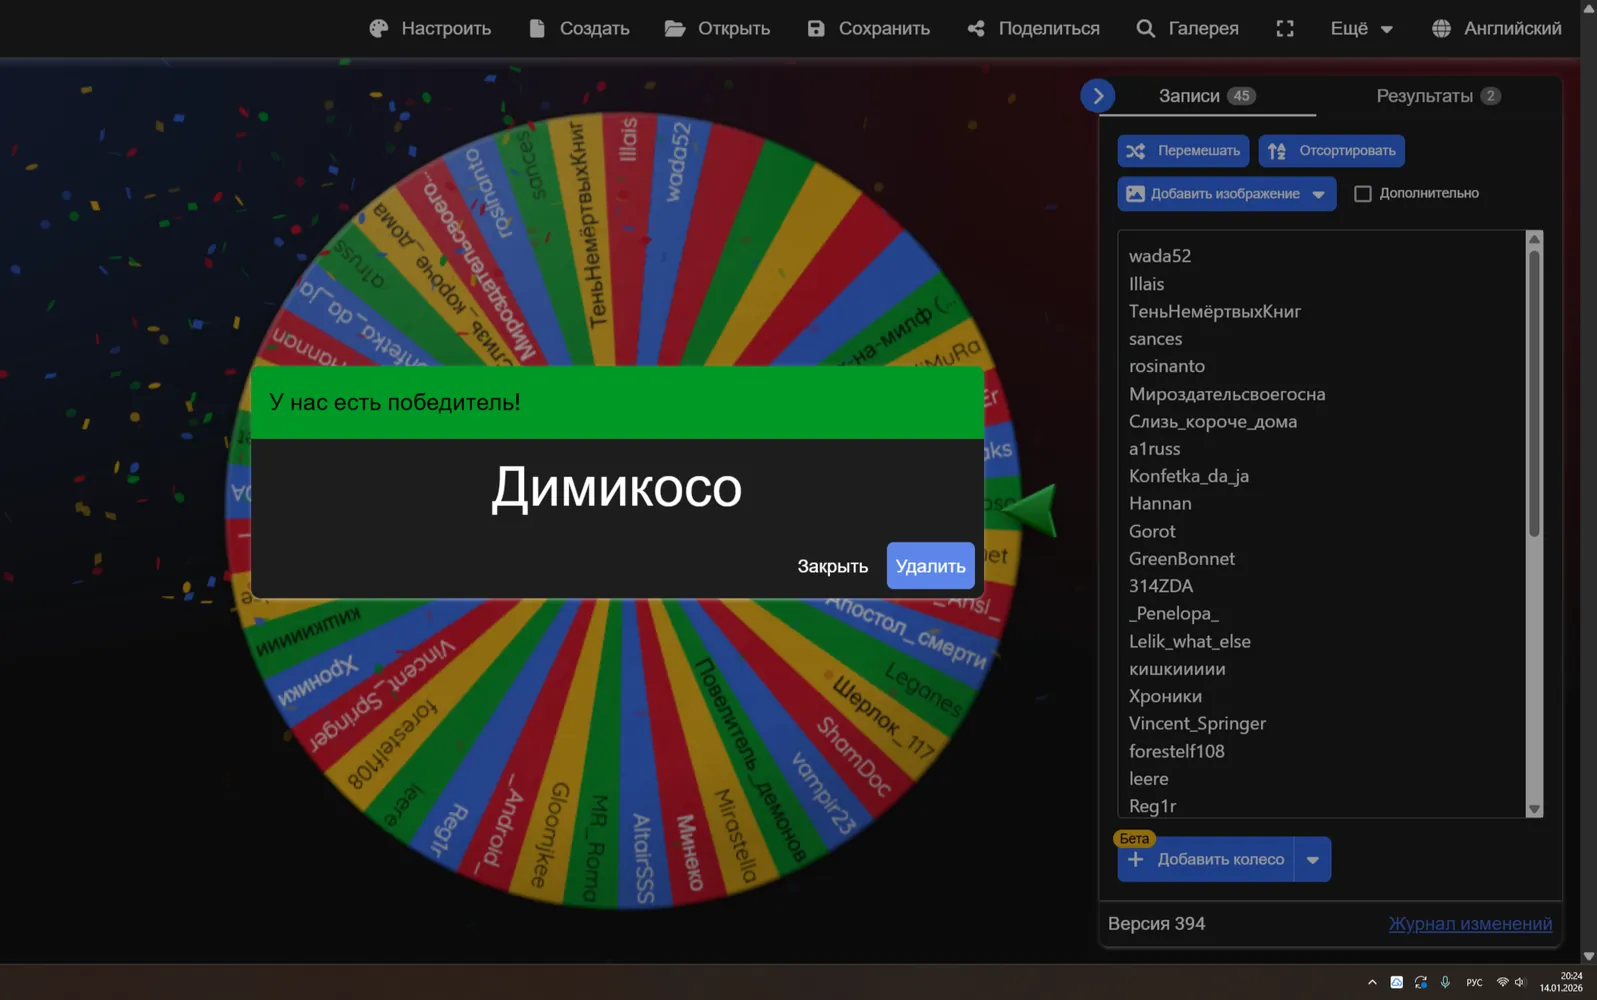
Task: Close the winner dialog with Закрыть
Action: pyautogui.click(x=832, y=566)
